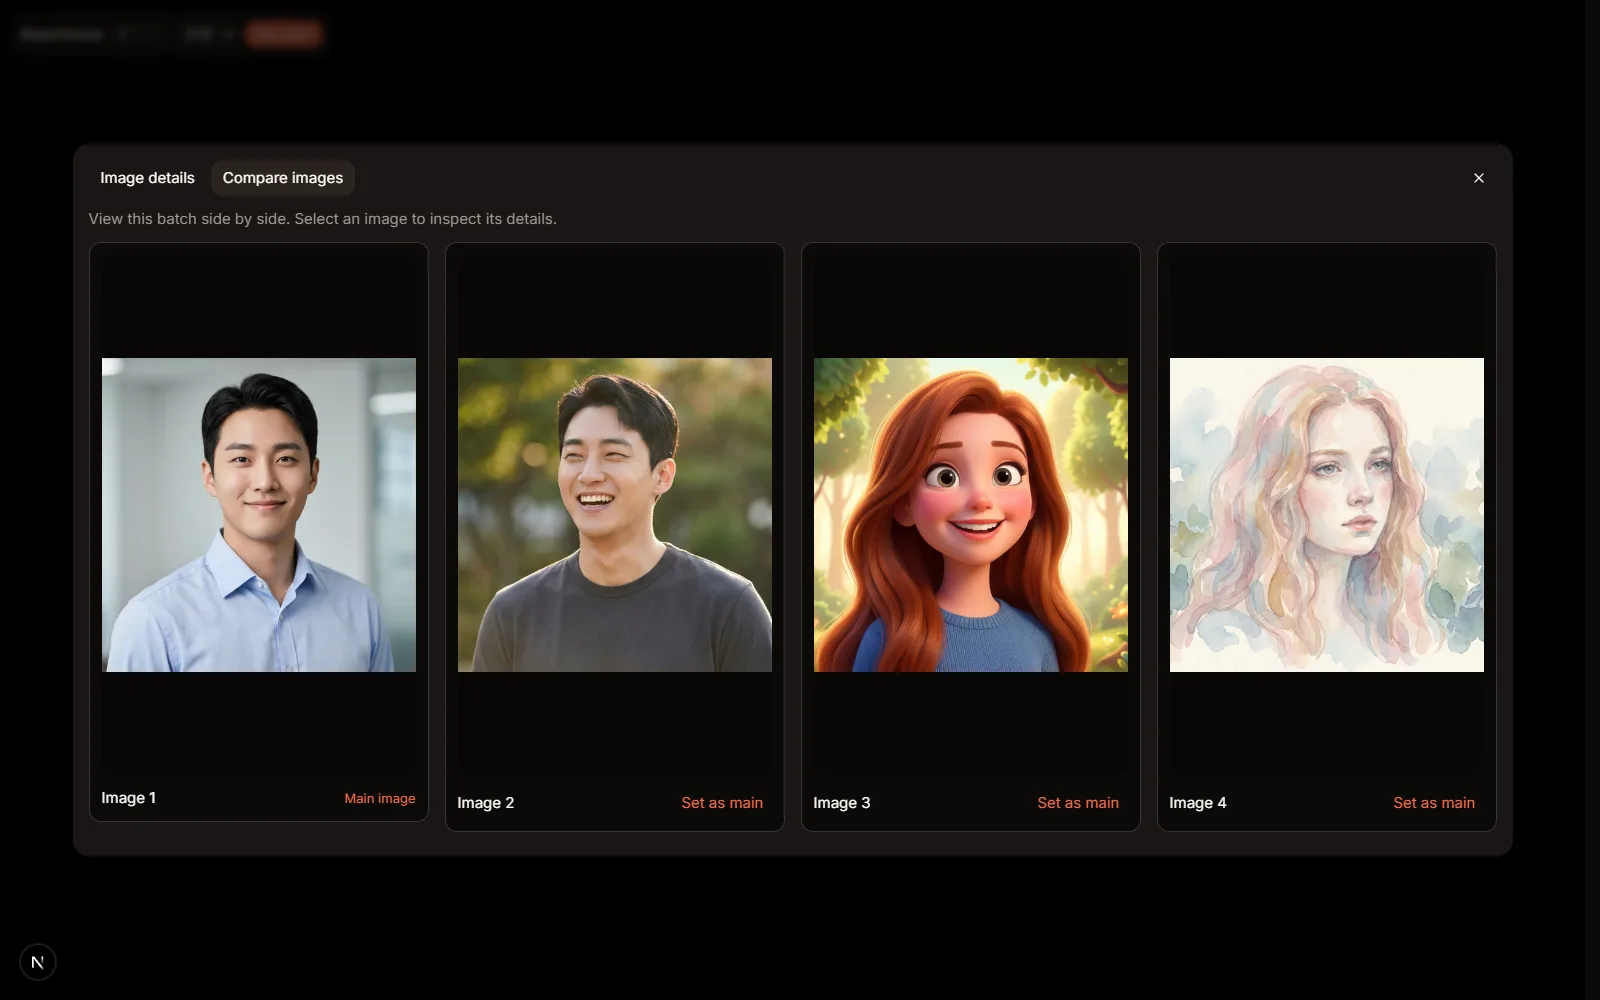The width and height of the screenshot is (1600, 1000).
Task: Click the Image 4 caption text
Action: click(x=1198, y=803)
